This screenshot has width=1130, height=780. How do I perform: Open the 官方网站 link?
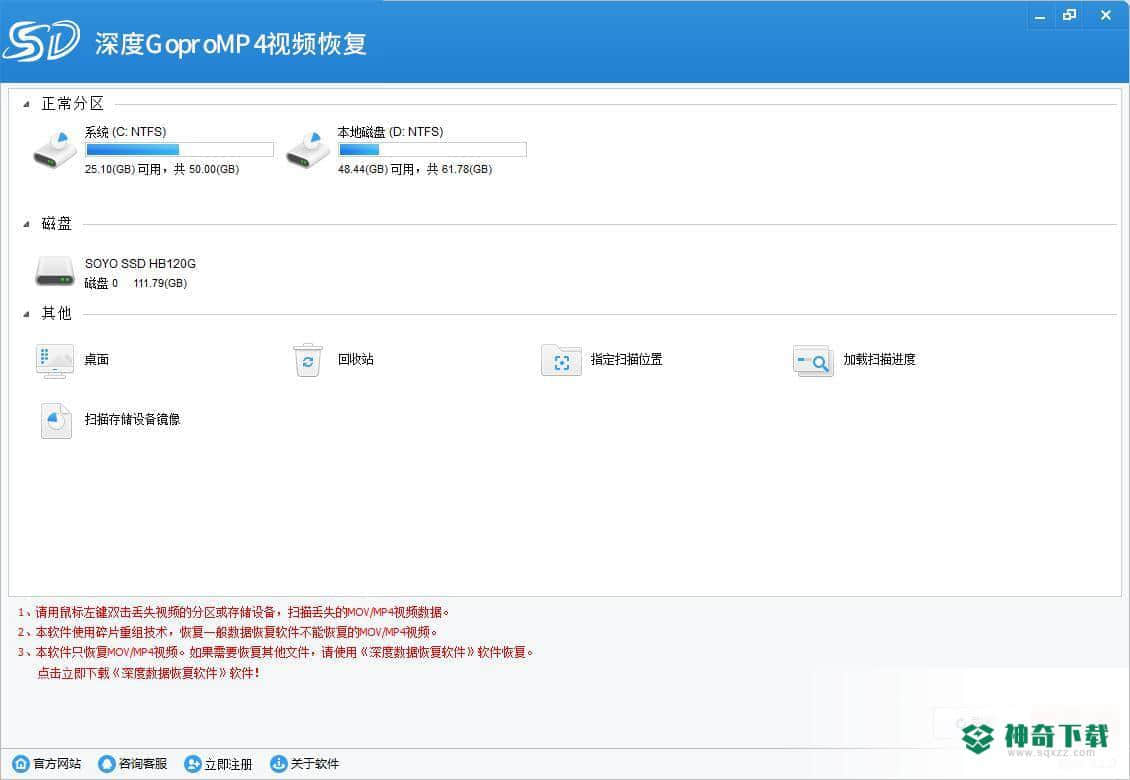(57, 763)
